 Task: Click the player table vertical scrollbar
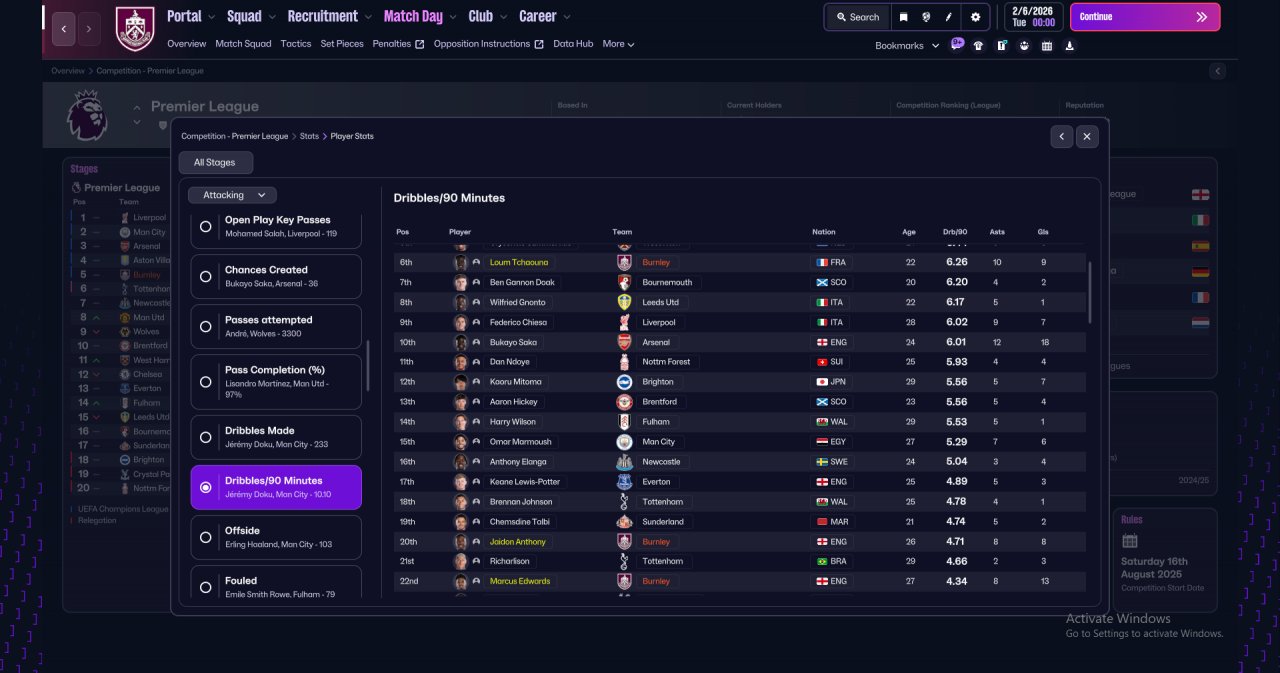pos(1089,292)
